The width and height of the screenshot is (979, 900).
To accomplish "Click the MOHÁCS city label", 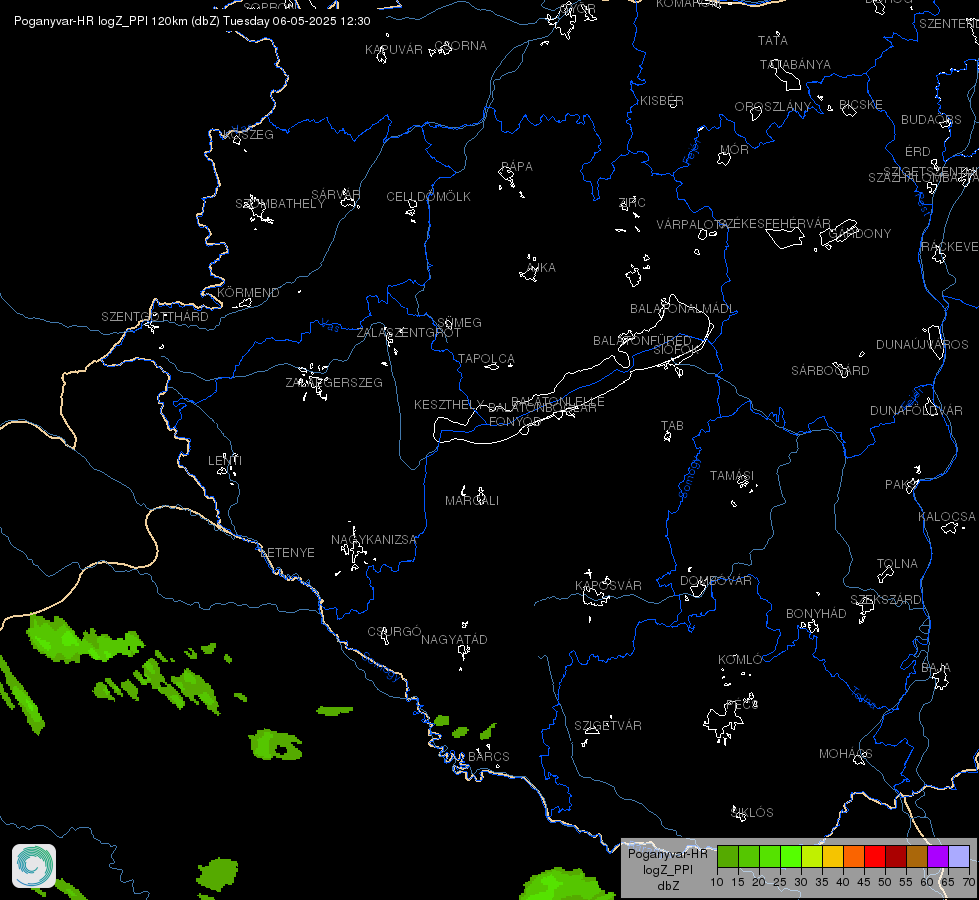I will tap(845, 754).
